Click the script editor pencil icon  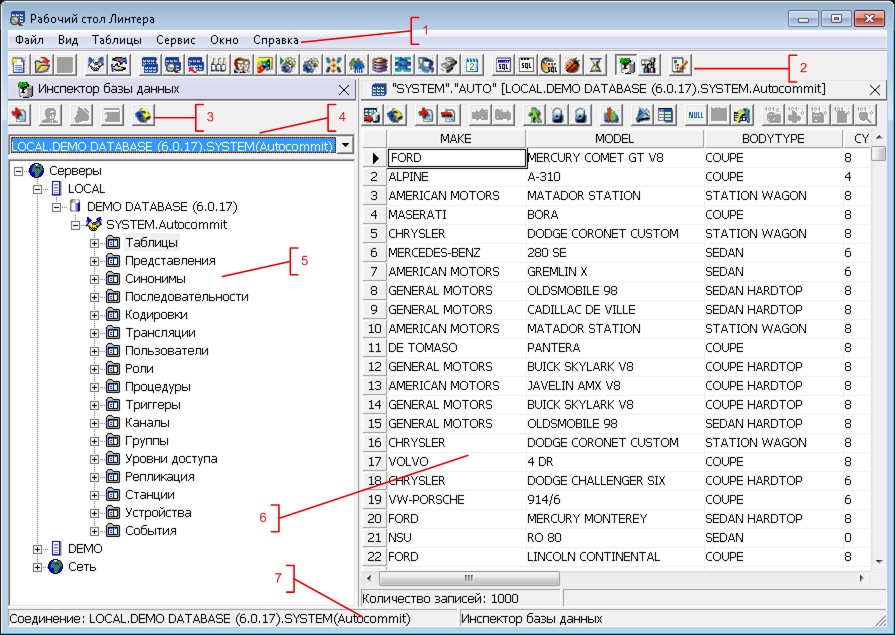click(x=680, y=65)
